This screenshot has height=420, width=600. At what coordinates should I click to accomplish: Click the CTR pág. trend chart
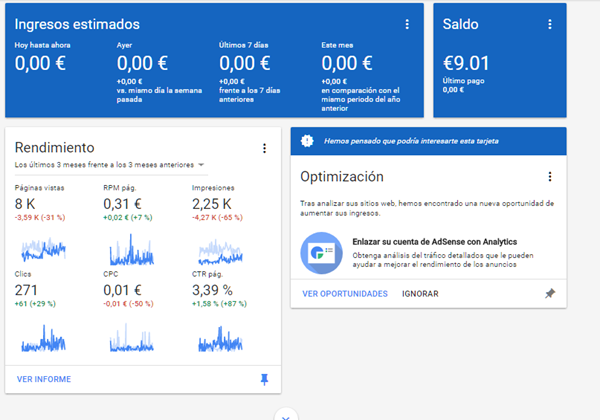[220, 336]
